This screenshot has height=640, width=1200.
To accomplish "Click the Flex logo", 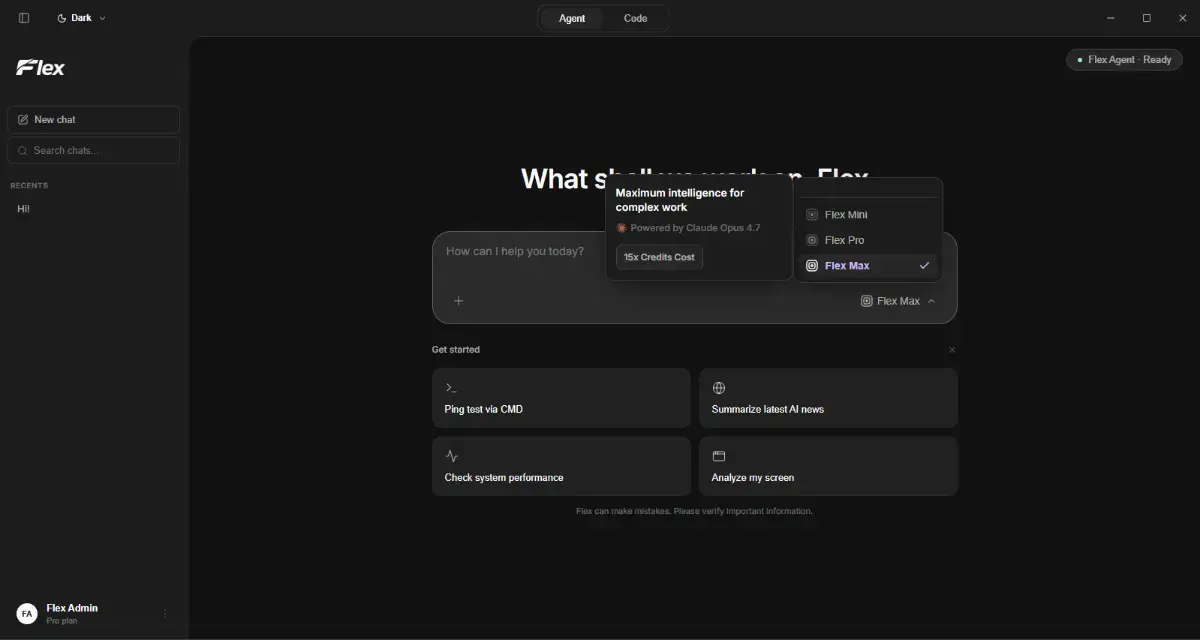I will click(x=40, y=68).
